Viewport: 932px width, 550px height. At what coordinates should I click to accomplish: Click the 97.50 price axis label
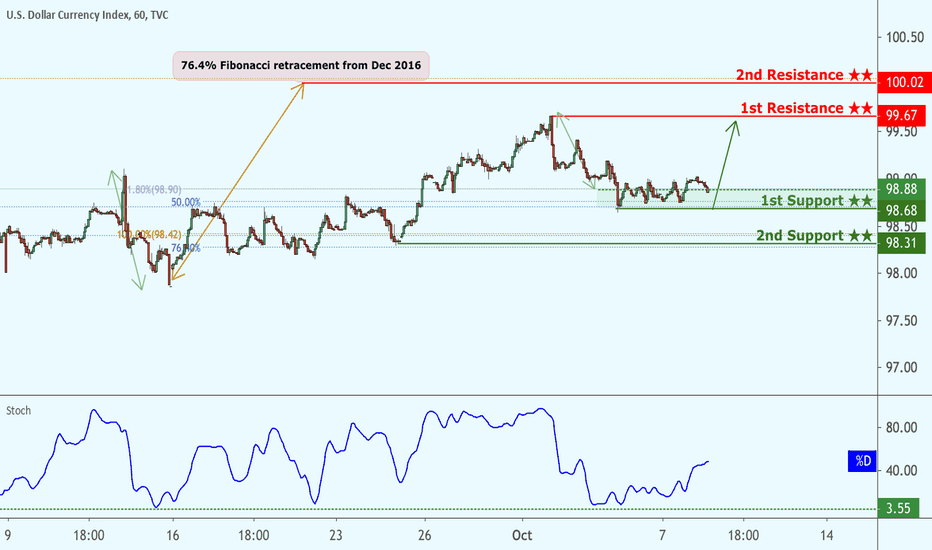click(x=901, y=320)
